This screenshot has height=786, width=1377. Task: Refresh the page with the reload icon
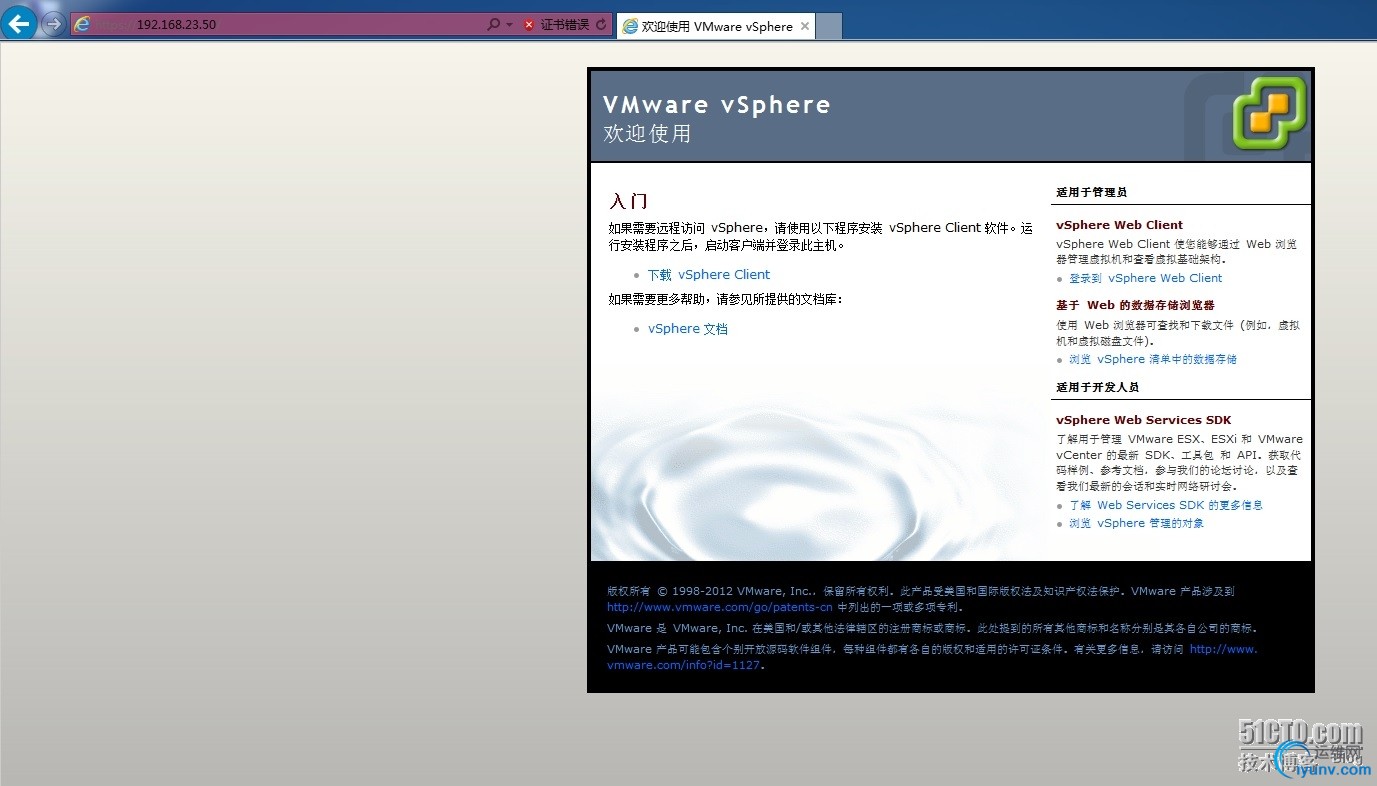pyautogui.click(x=601, y=25)
